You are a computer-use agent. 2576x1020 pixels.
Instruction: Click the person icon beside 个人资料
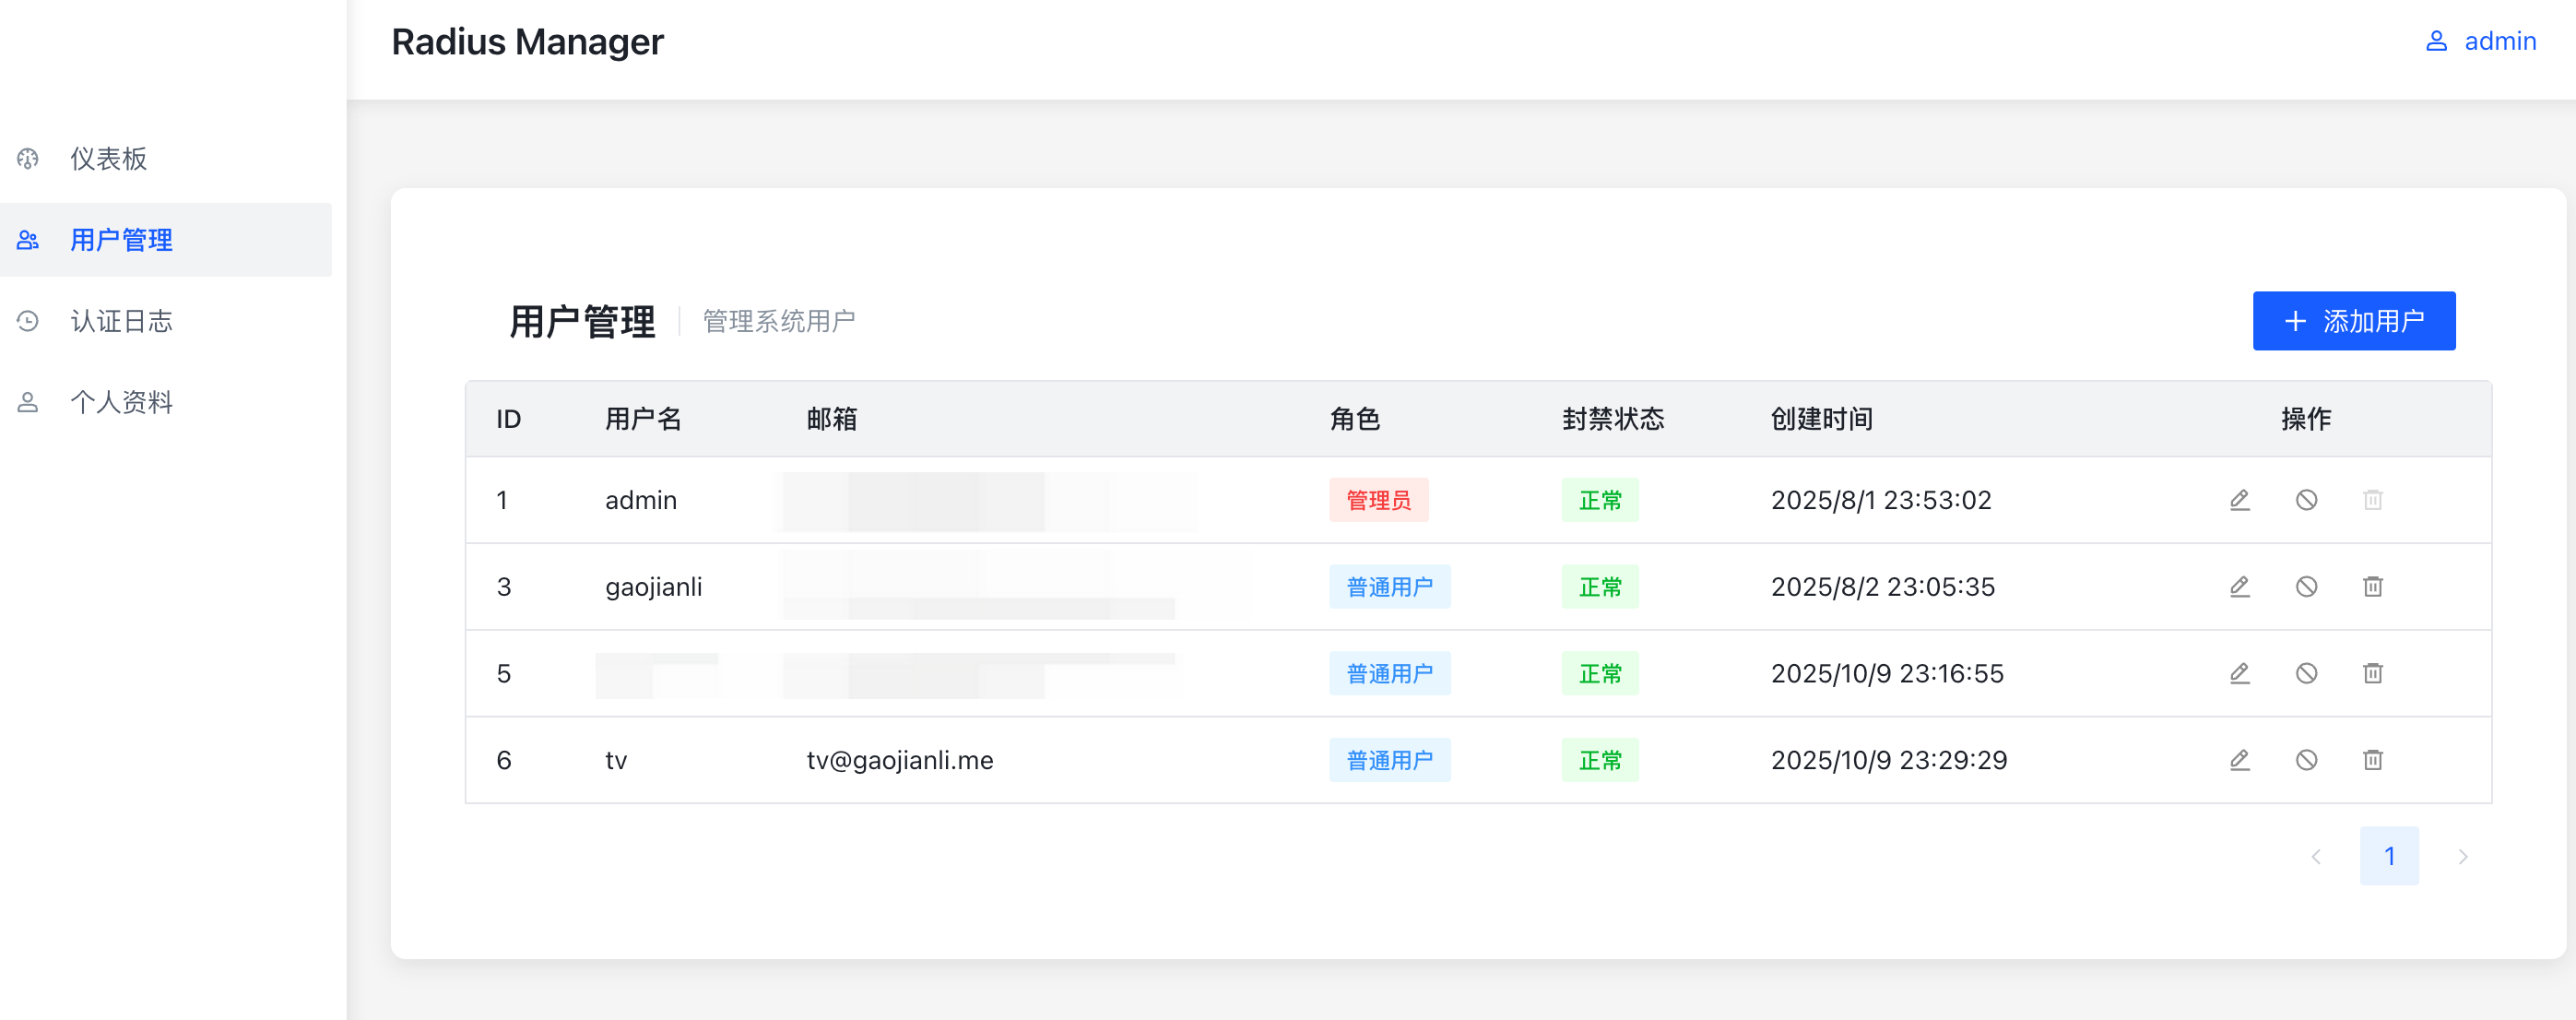[28, 402]
